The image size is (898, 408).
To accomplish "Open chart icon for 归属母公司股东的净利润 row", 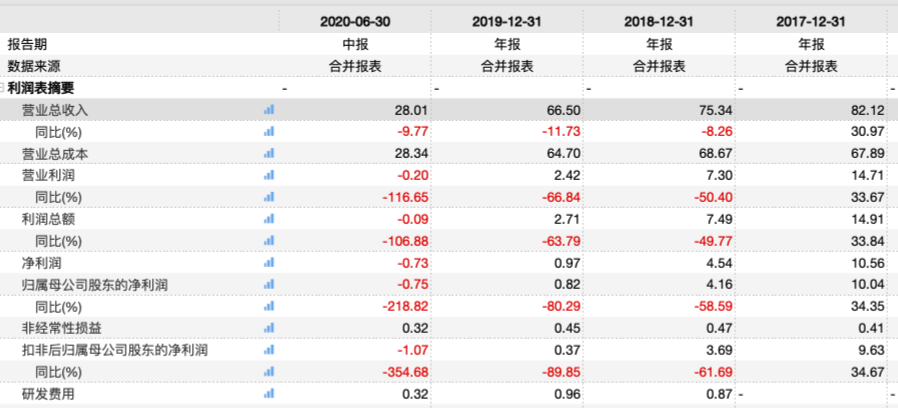I will [x=269, y=284].
